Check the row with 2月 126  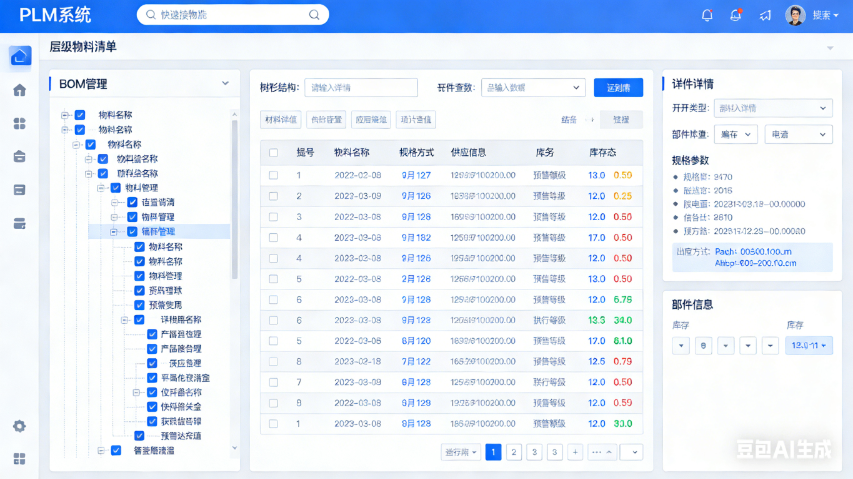point(274,279)
